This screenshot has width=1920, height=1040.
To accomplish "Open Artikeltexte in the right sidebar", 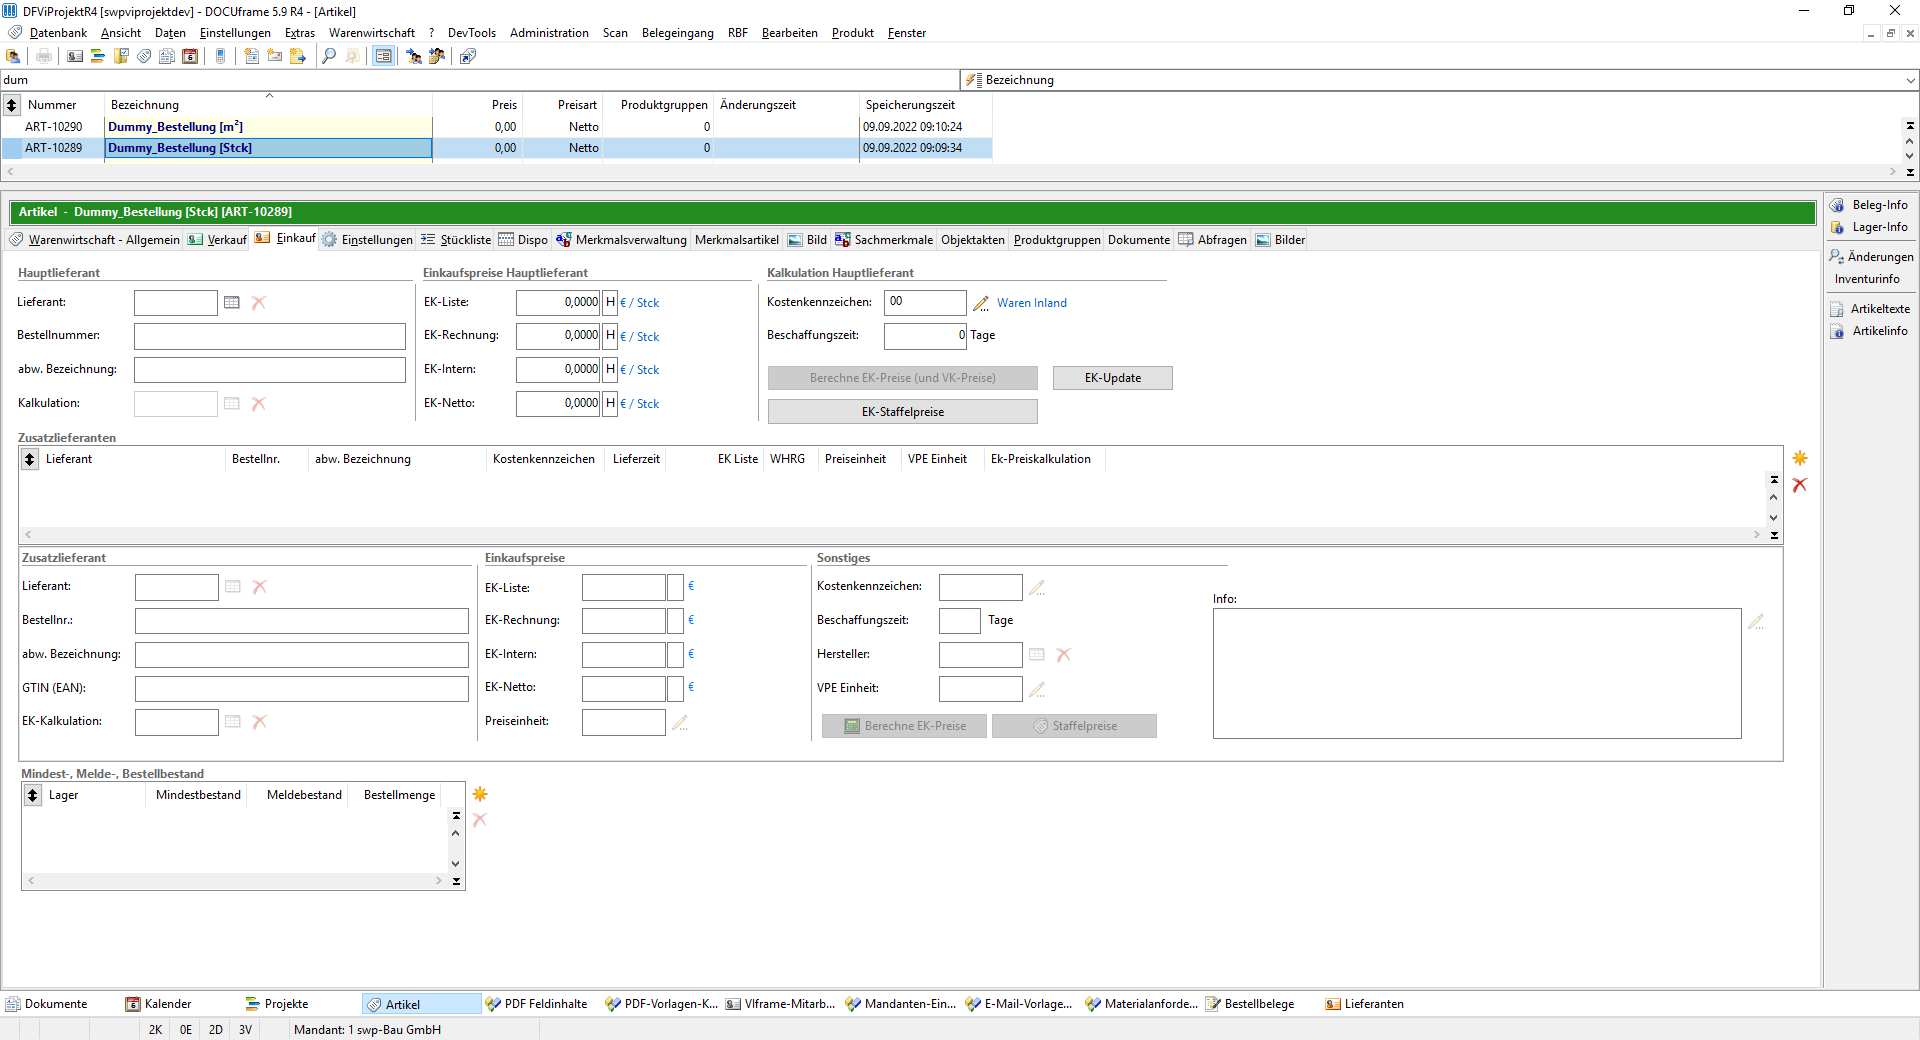I will pos(1870,309).
